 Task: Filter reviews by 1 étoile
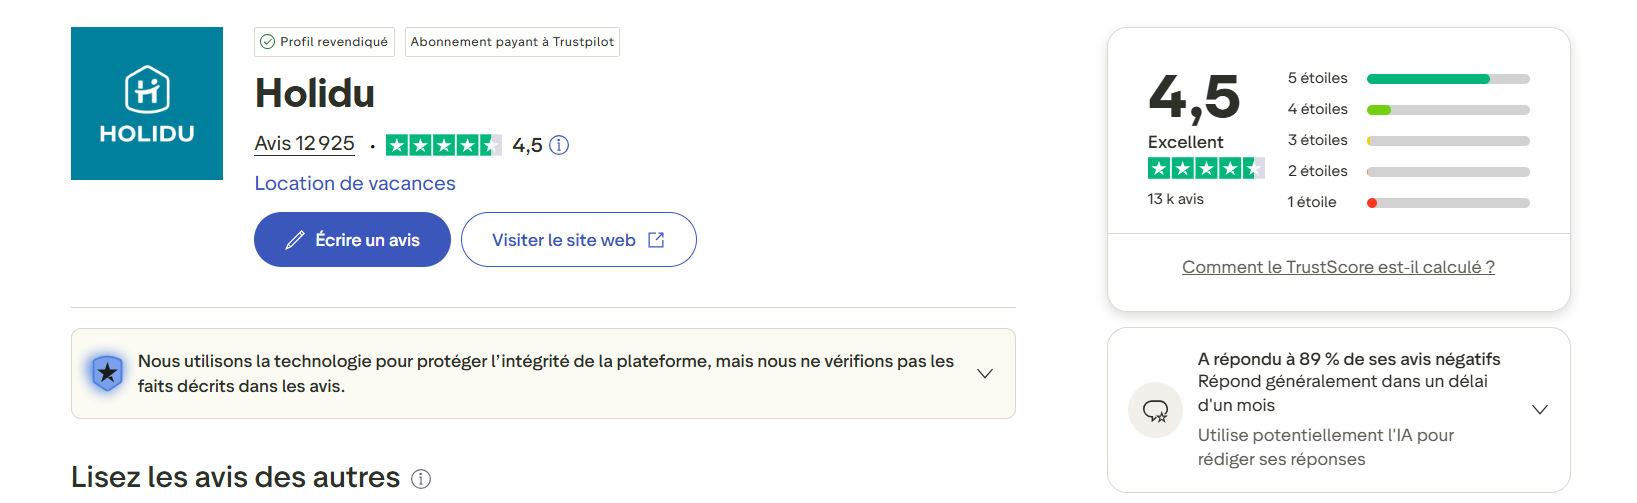1408,203
